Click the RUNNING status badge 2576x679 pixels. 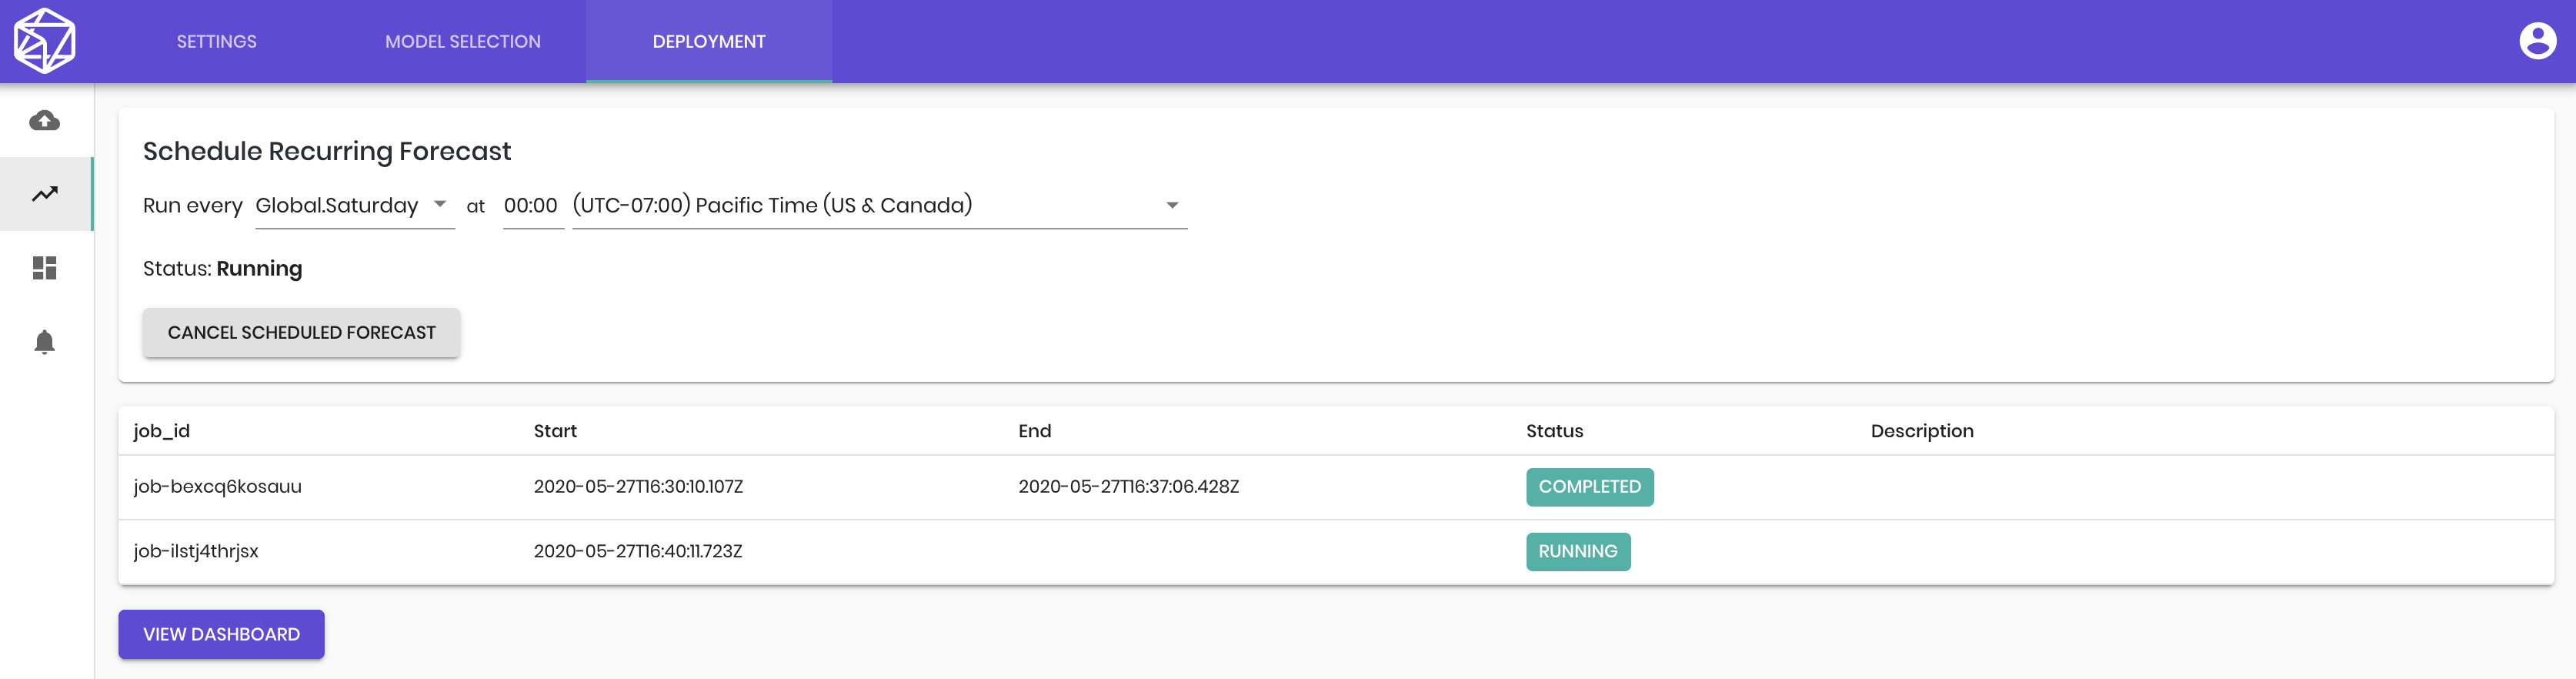pyautogui.click(x=1577, y=552)
